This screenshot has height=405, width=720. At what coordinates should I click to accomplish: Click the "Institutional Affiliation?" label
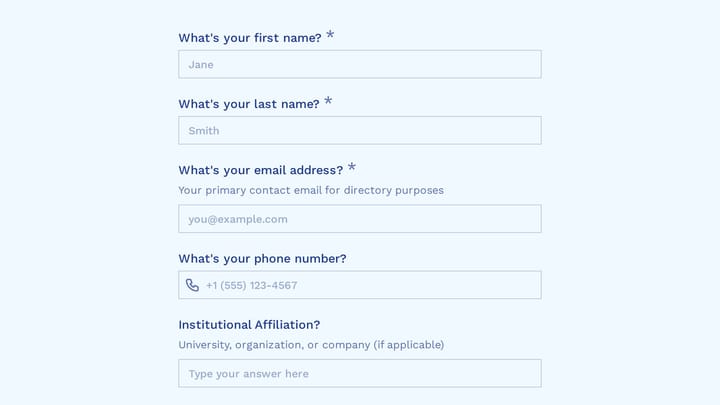(x=249, y=325)
